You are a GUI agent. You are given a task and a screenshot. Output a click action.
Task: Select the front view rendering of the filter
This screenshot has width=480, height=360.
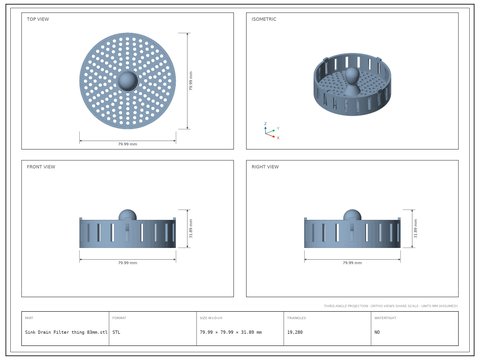pos(128,229)
